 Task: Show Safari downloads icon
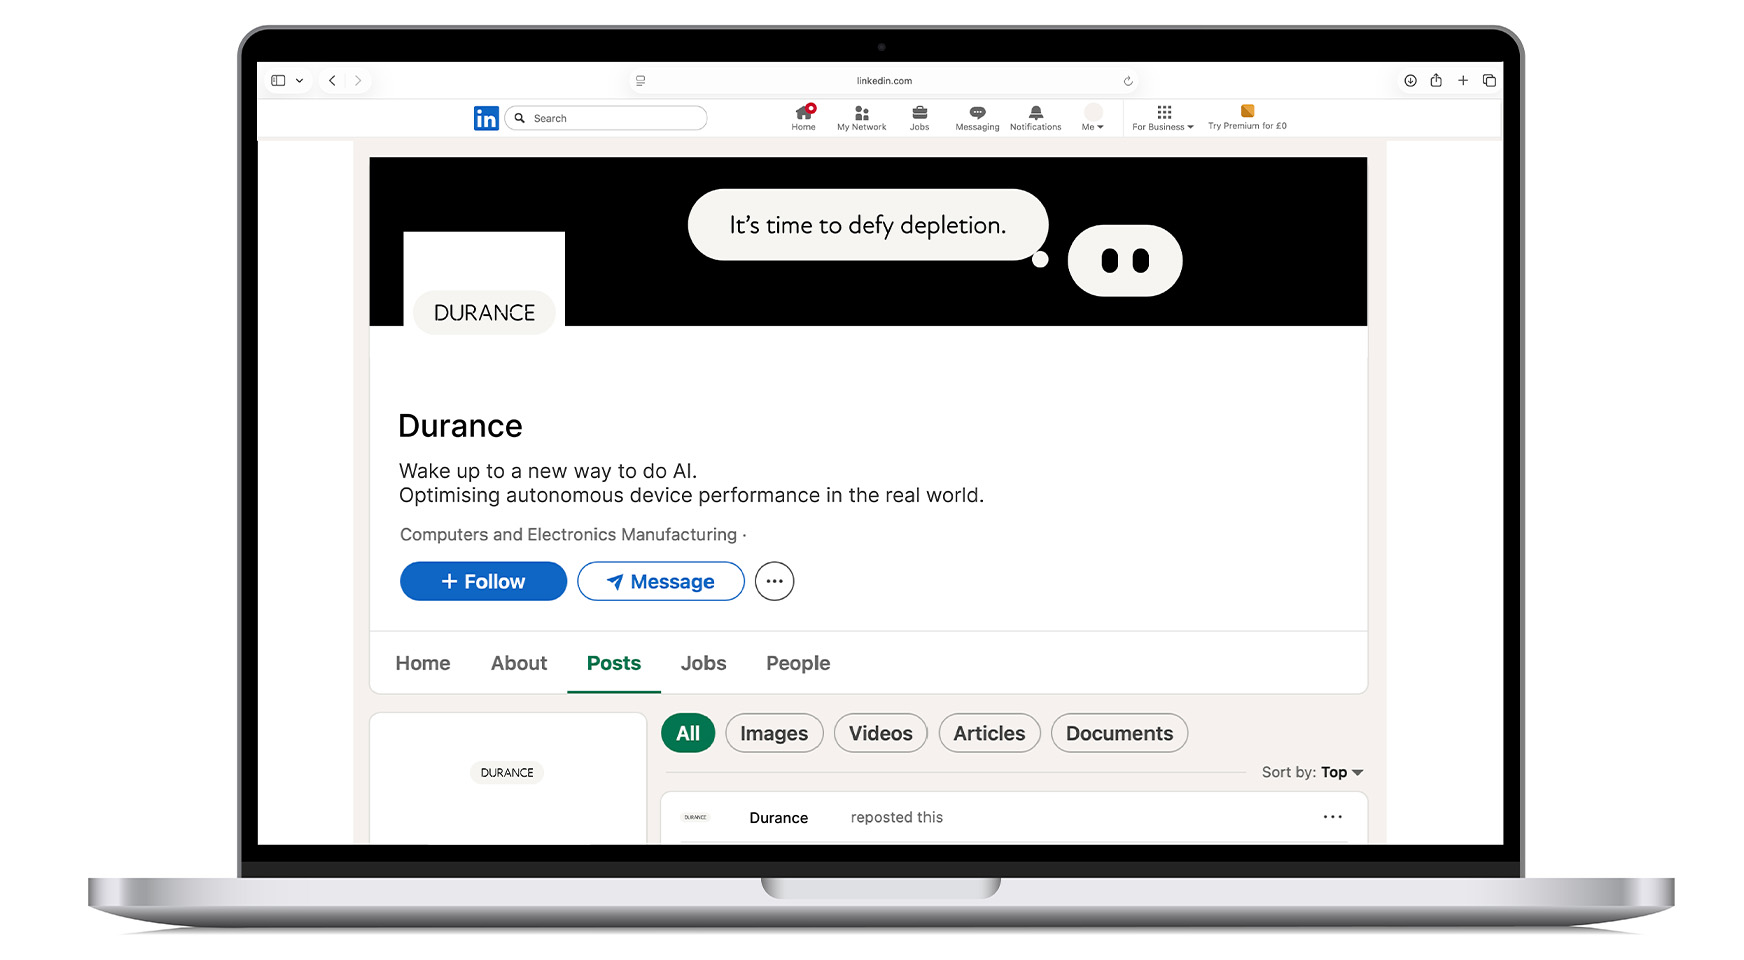1410,81
